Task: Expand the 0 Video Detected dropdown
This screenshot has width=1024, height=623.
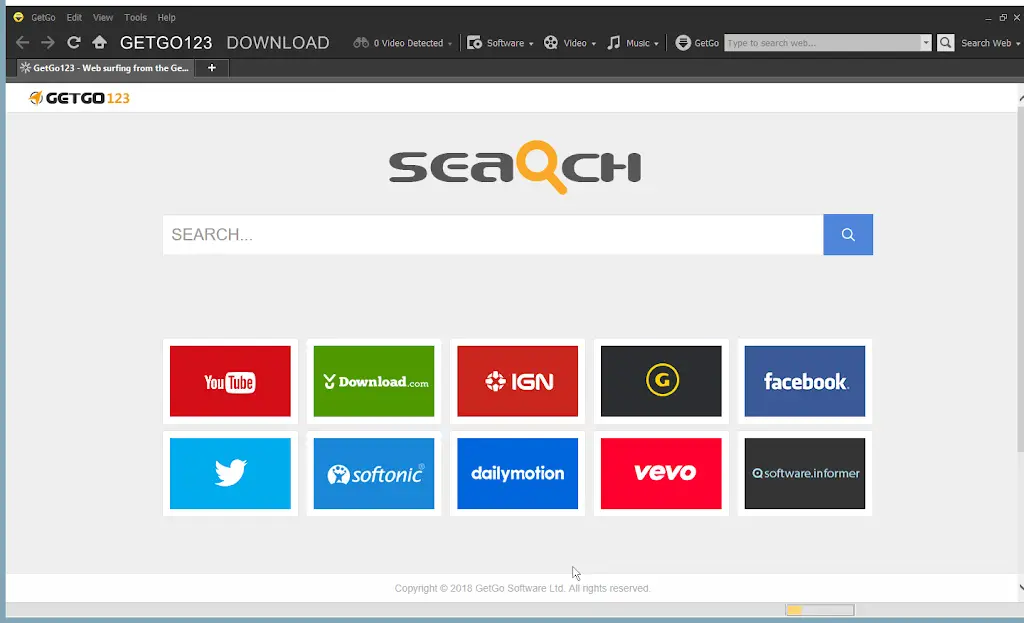Action: click(450, 44)
